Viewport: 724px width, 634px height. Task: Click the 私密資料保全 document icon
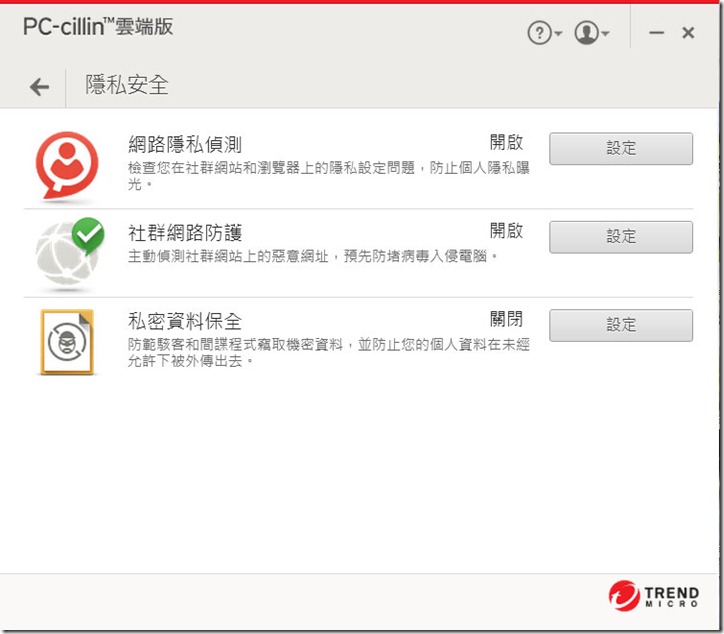point(67,342)
